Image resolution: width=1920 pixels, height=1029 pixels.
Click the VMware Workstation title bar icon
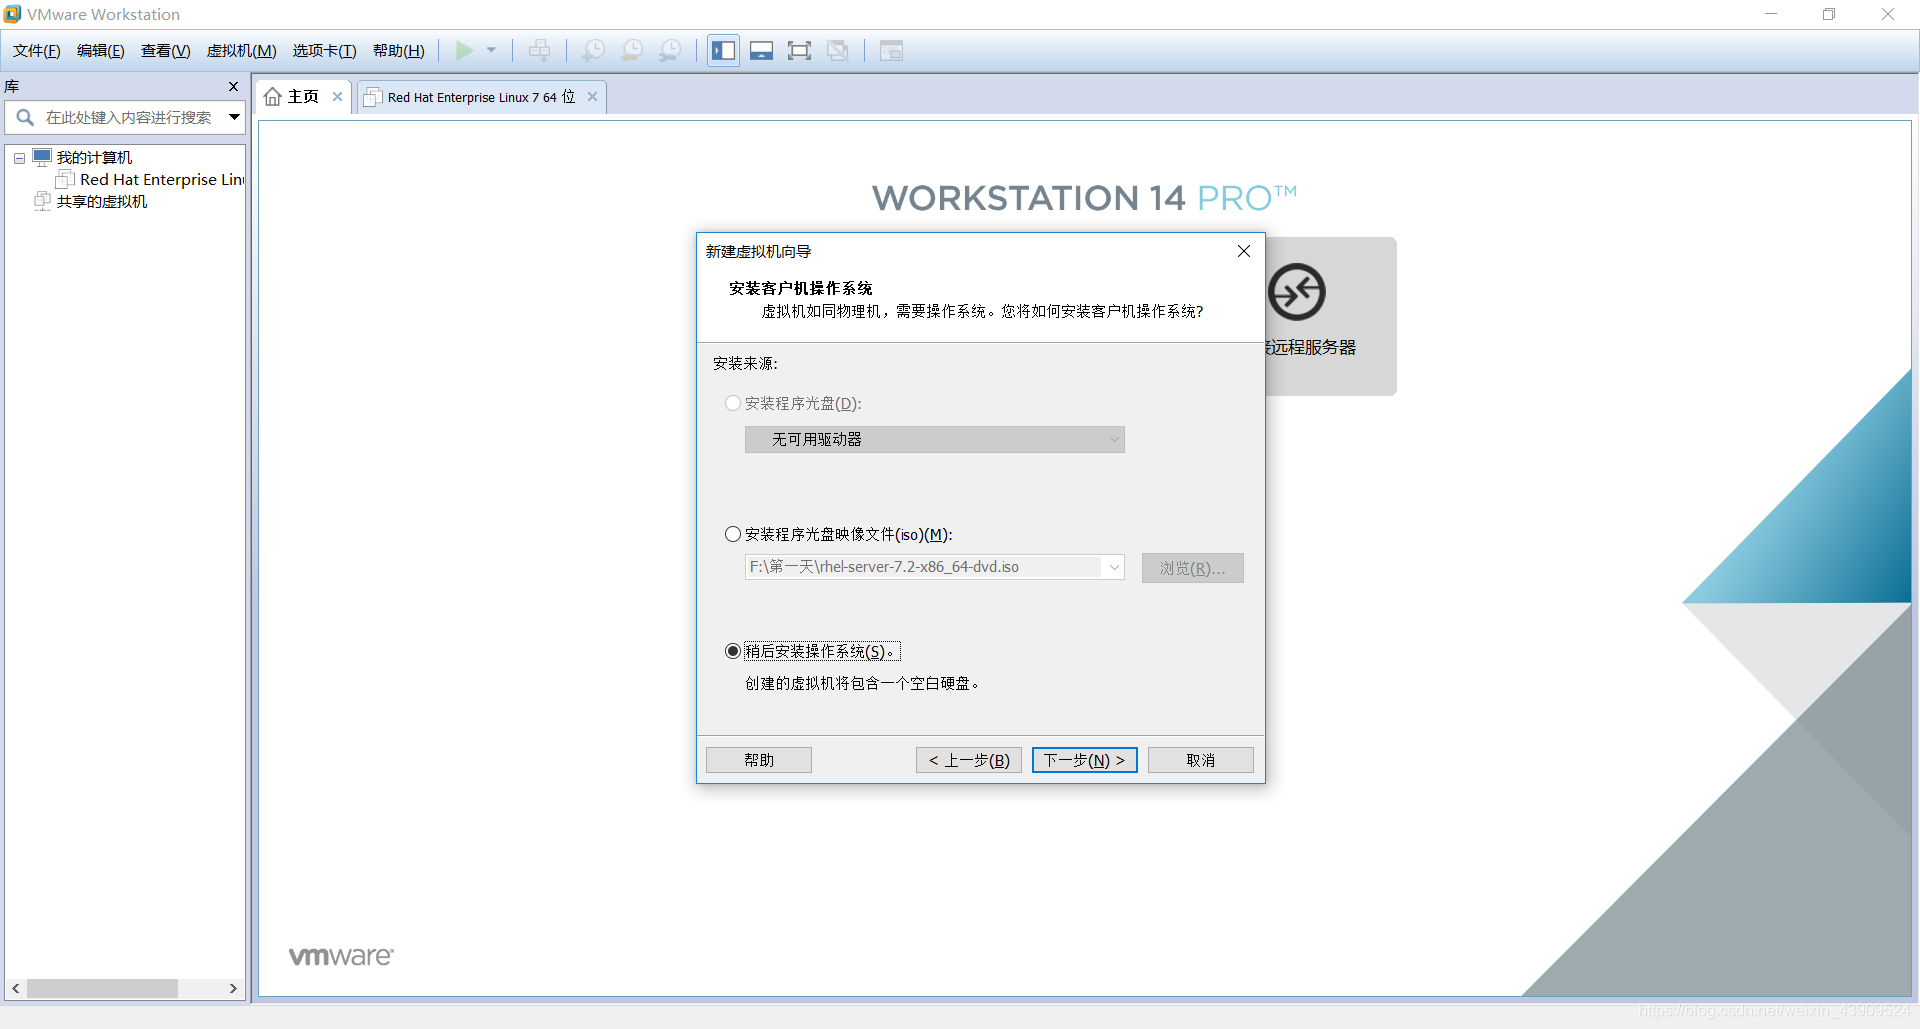point(12,14)
